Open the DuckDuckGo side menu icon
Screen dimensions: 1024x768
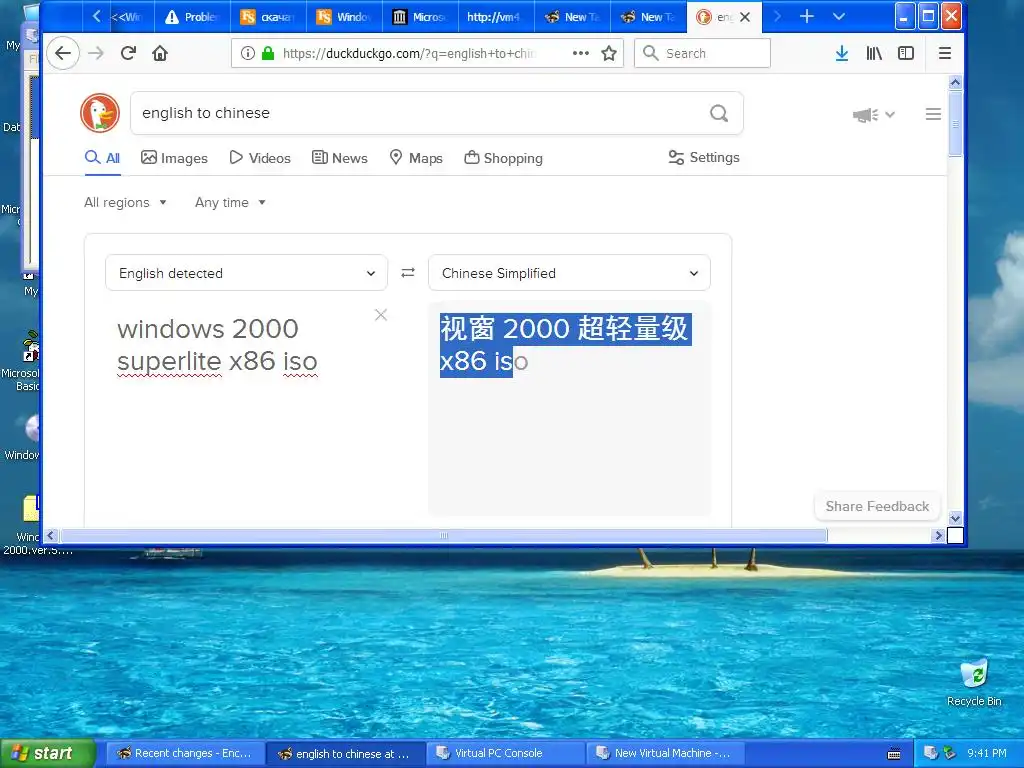933,114
